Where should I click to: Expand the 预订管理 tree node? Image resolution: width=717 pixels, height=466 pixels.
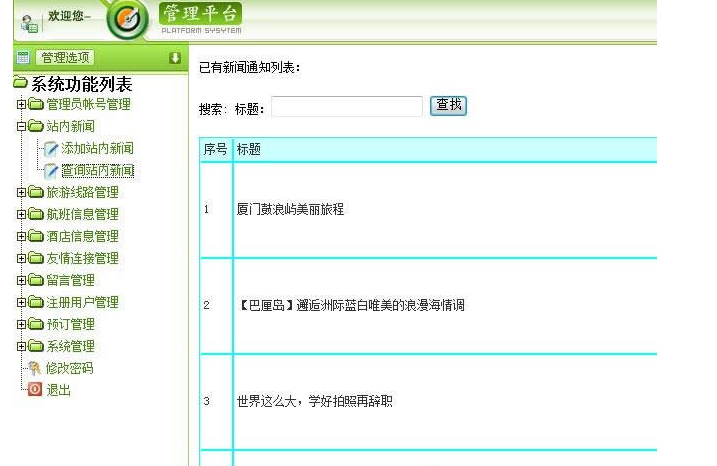click(21, 324)
